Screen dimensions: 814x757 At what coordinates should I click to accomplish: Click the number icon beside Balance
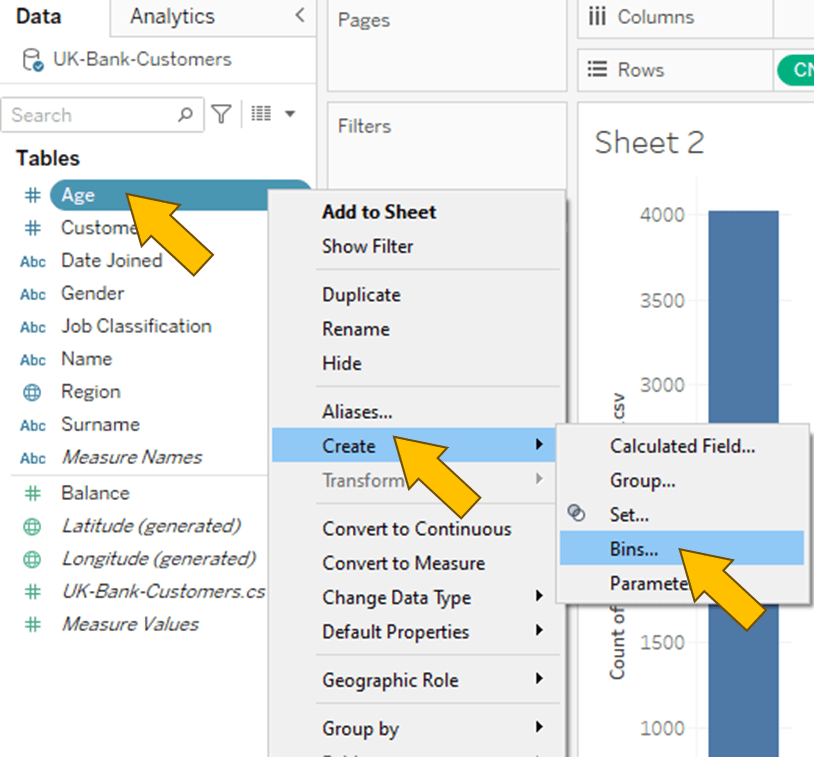pyautogui.click(x=33, y=493)
